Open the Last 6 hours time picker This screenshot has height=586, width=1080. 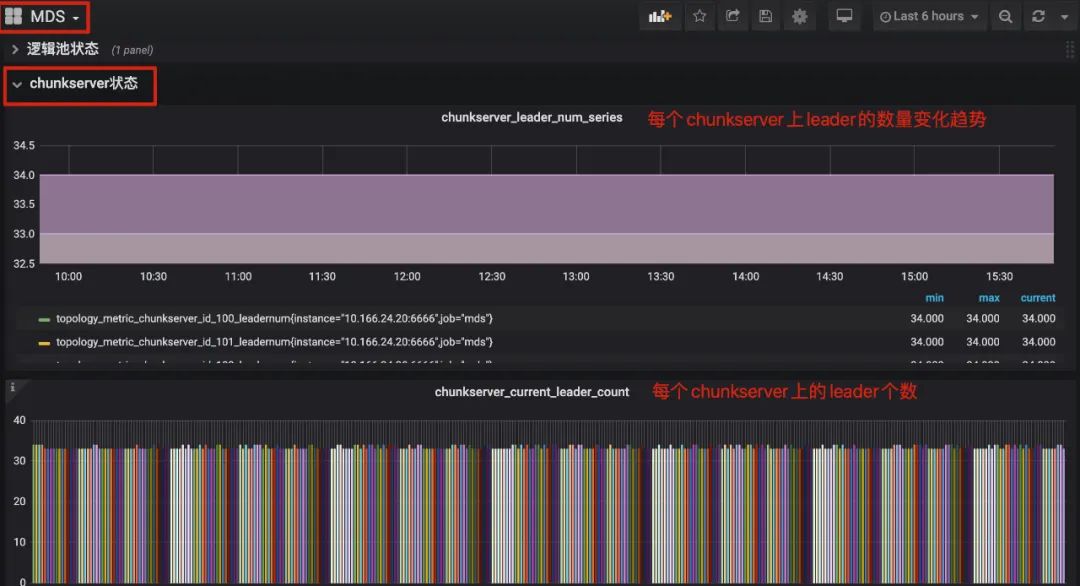928,17
